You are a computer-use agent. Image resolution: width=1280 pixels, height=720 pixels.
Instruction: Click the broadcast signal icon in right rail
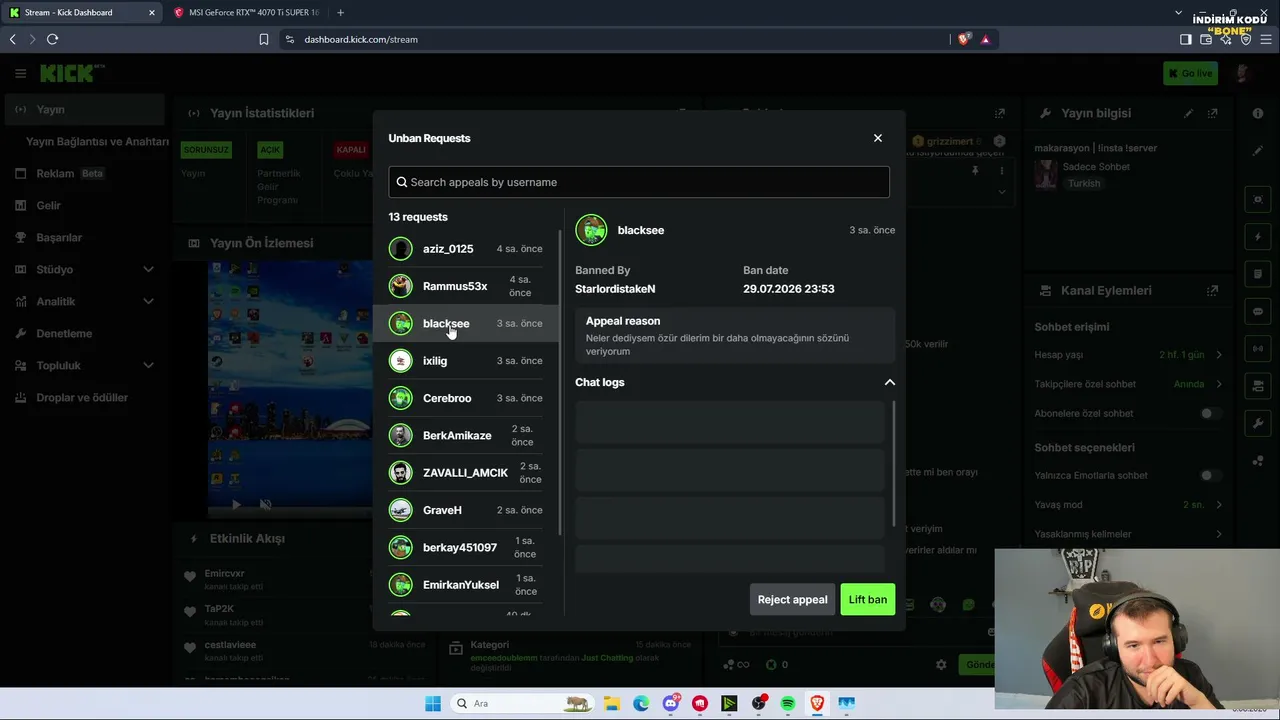(x=1258, y=348)
